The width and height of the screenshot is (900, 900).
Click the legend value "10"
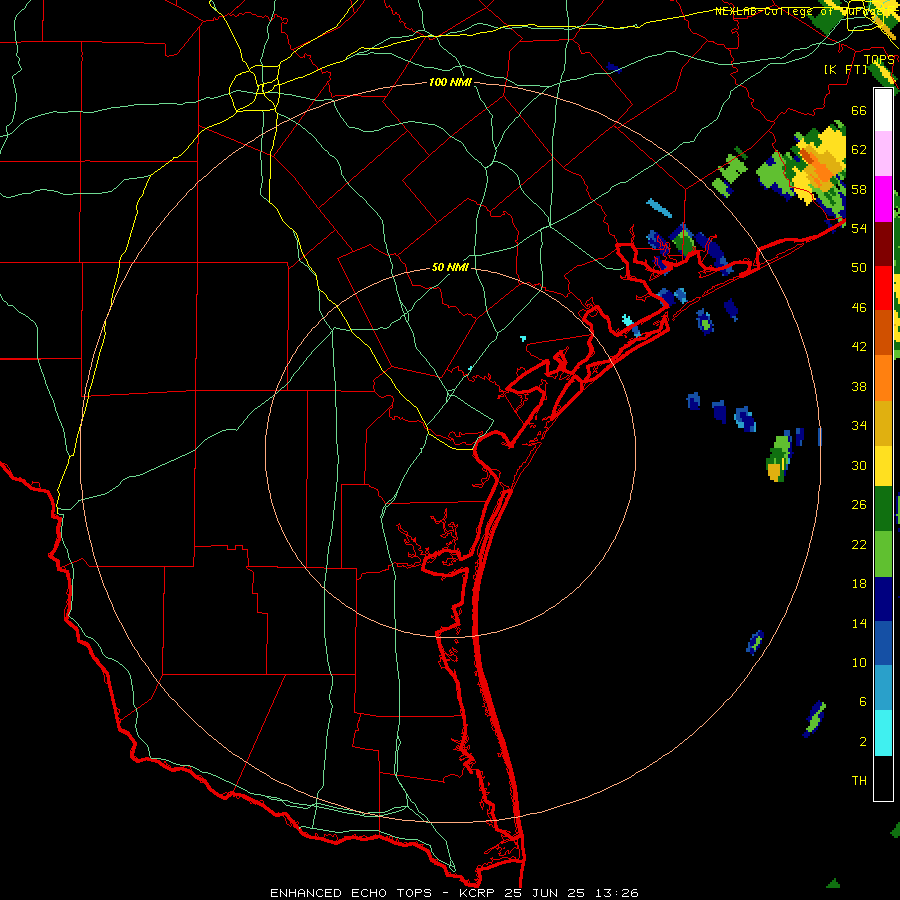859,662
